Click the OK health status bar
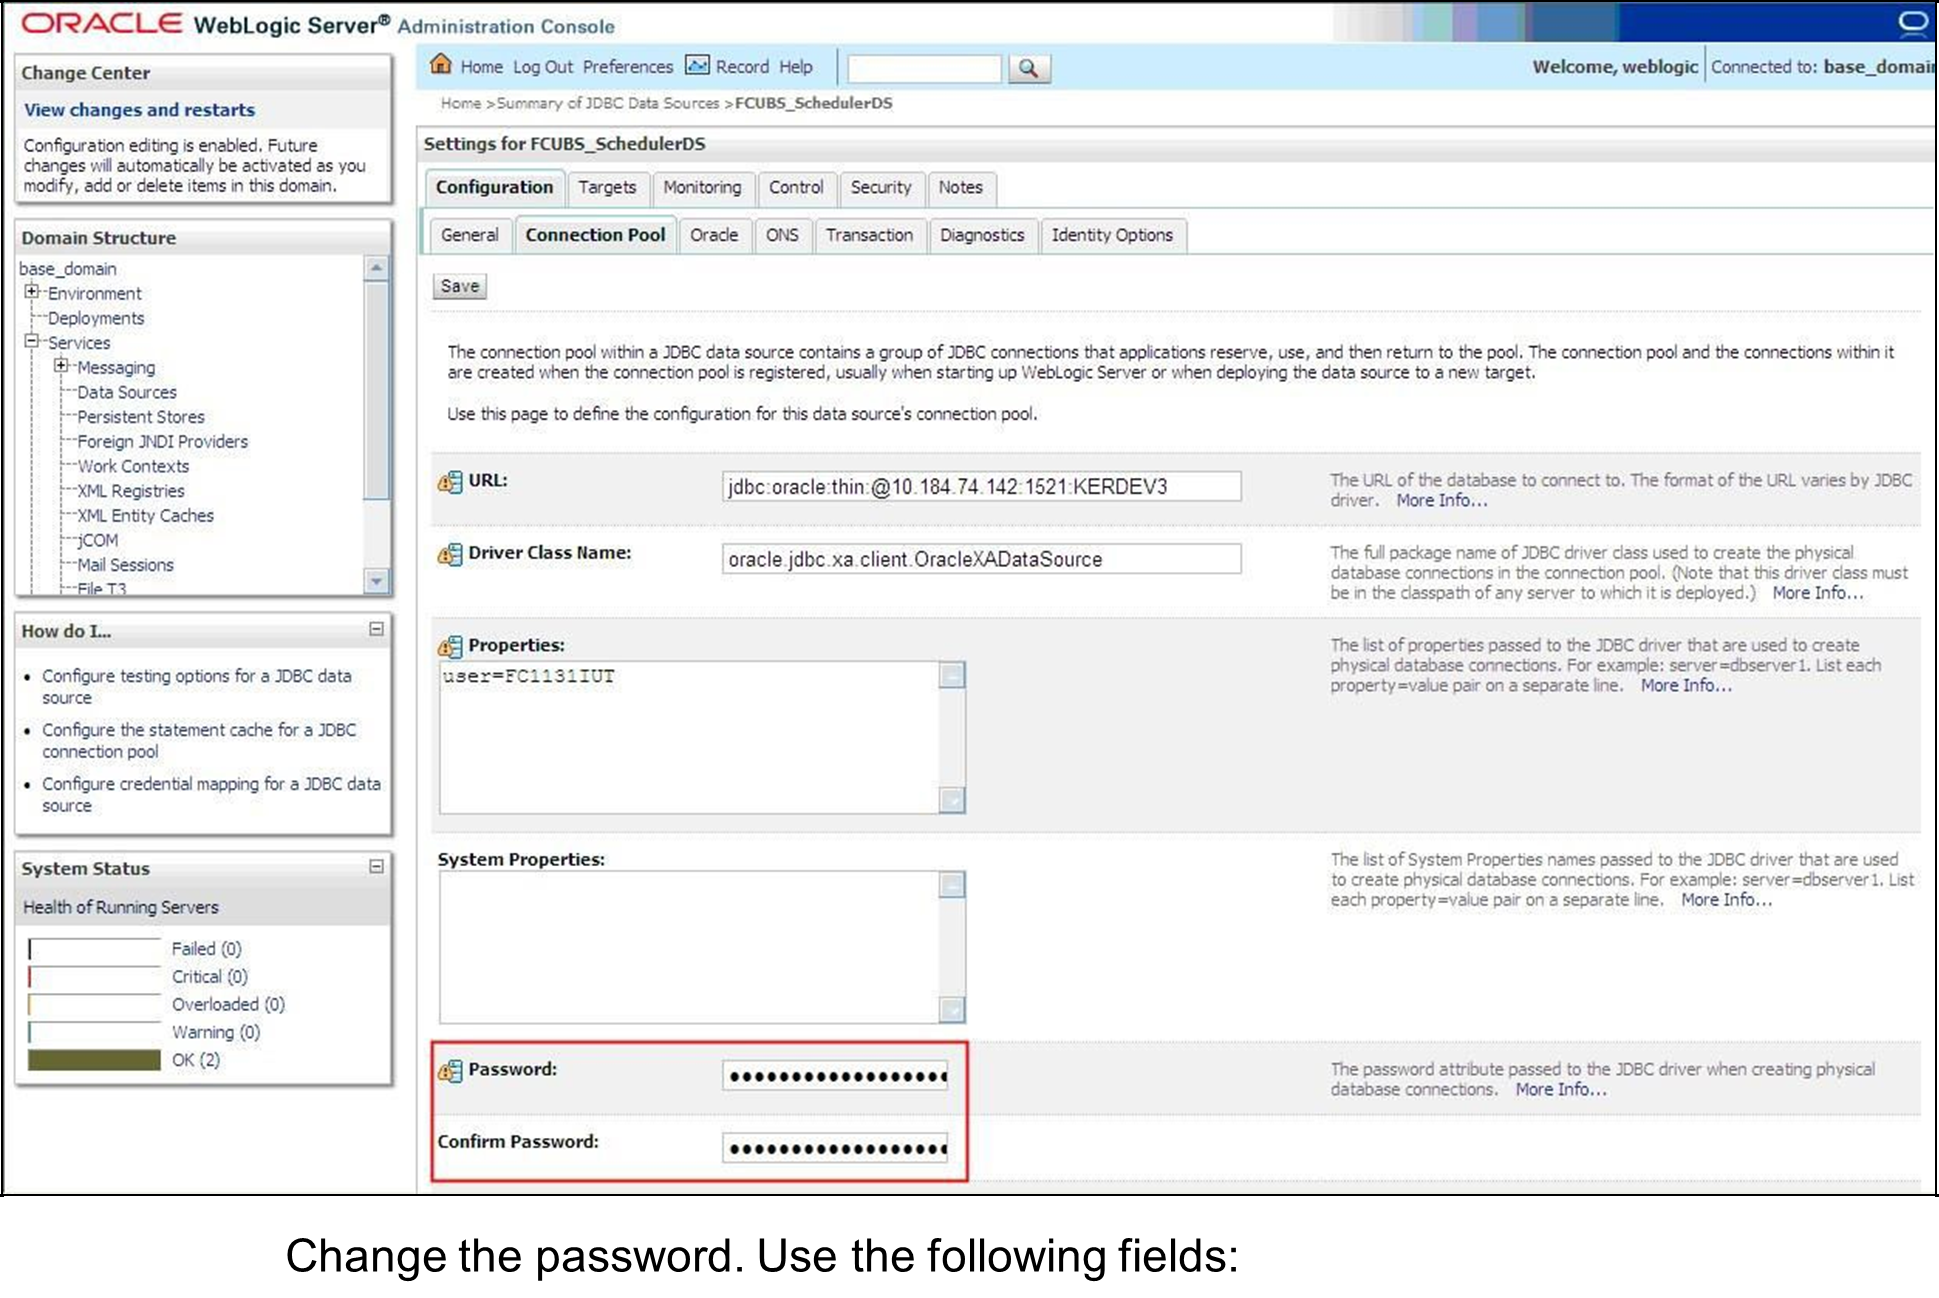Viewport: 1939px width, 1298px height. [x=94, y=1060]
